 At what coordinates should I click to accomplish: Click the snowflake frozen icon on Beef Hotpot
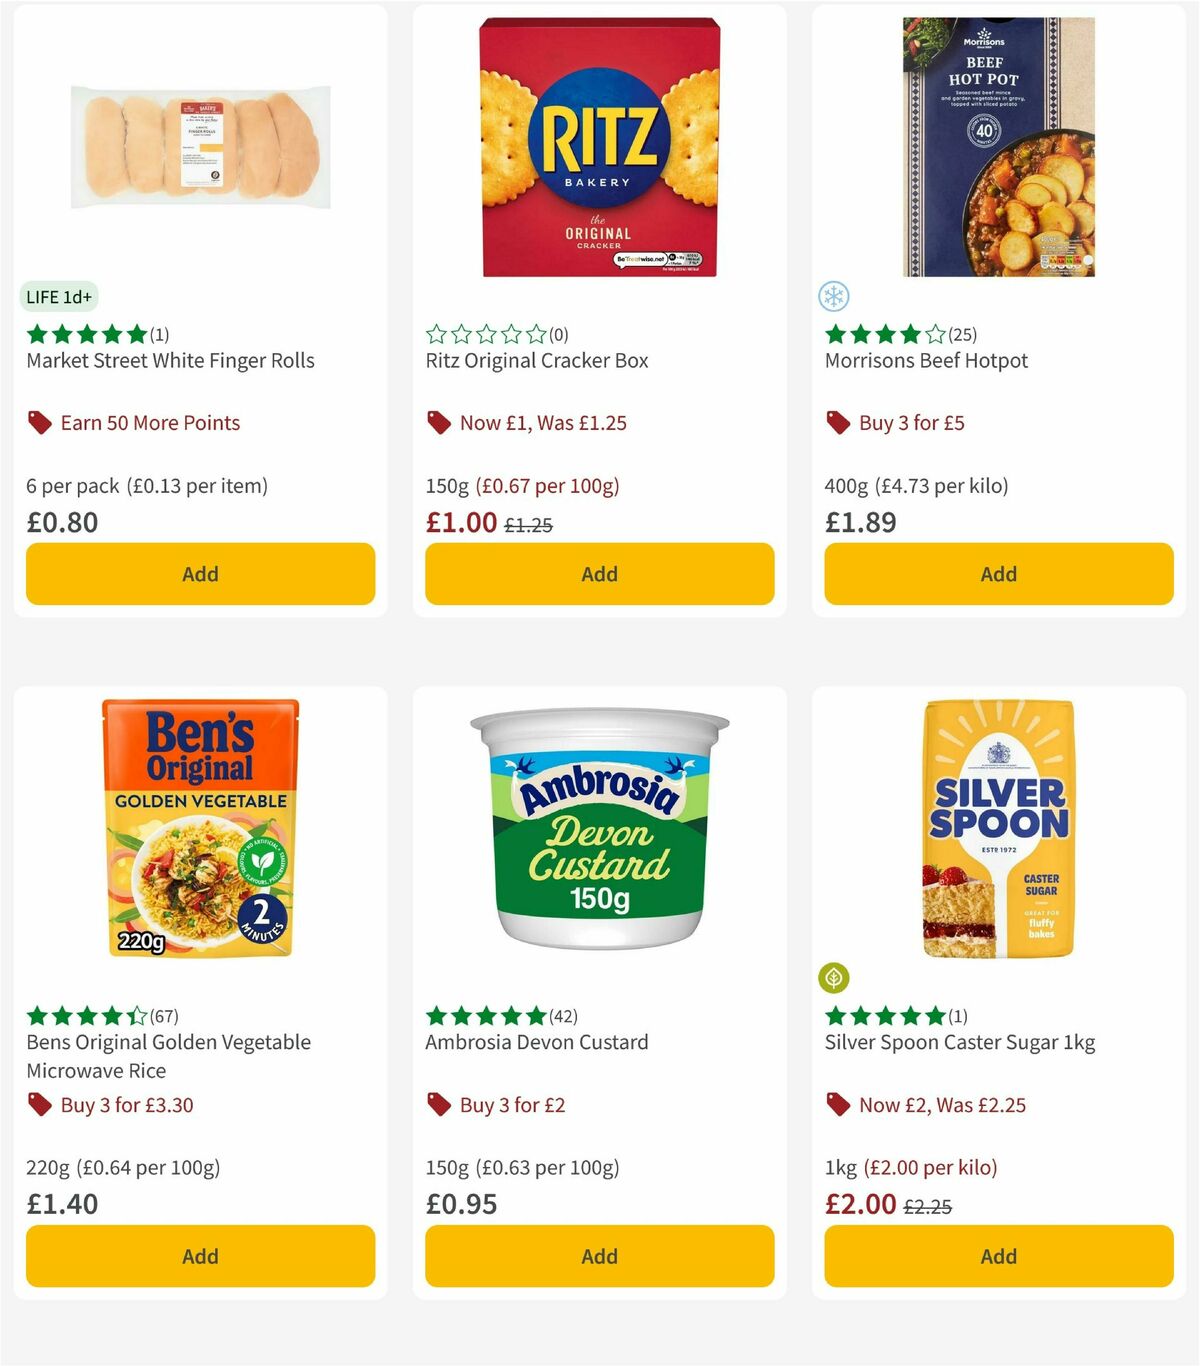[836, 295]
